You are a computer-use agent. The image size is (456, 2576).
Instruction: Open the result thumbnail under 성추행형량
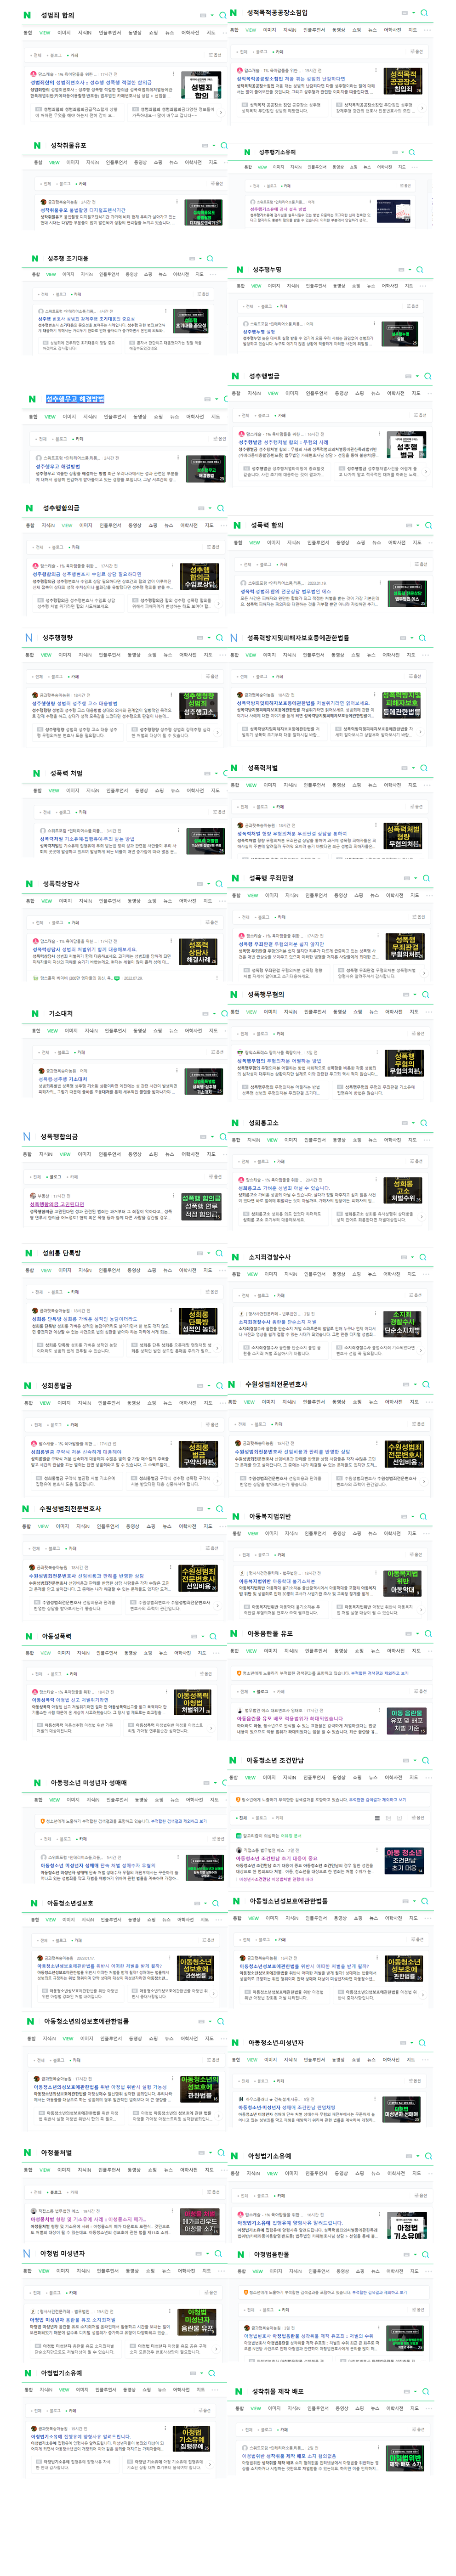198,705
